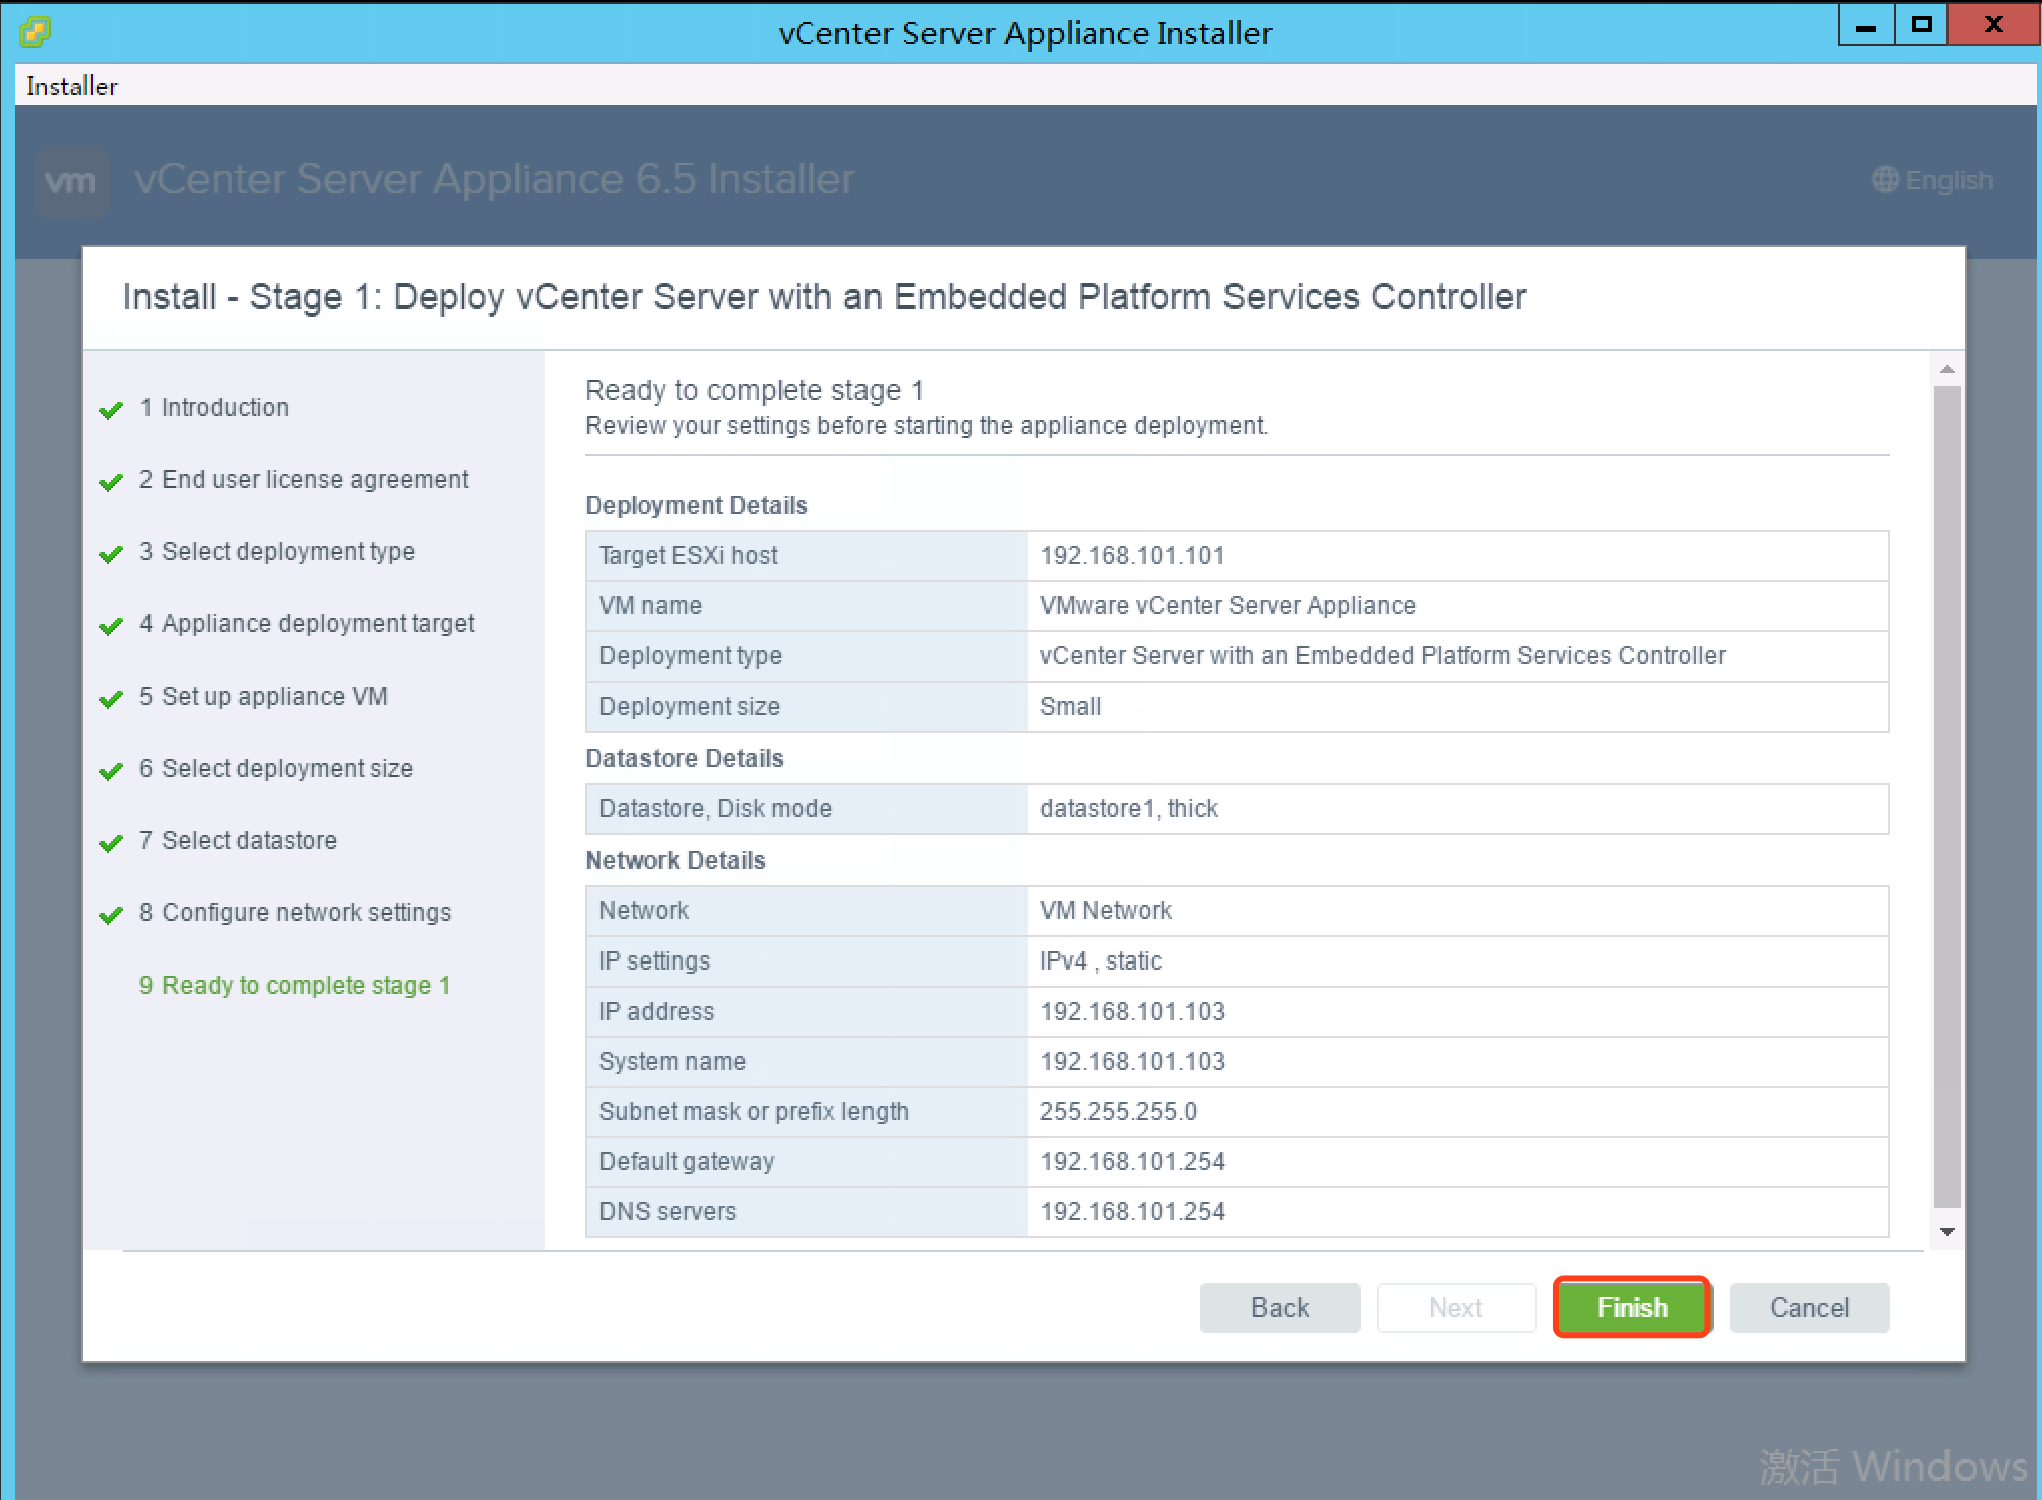
Task: Select step 2 End user license agreement
Action: (x=303, y=479)
